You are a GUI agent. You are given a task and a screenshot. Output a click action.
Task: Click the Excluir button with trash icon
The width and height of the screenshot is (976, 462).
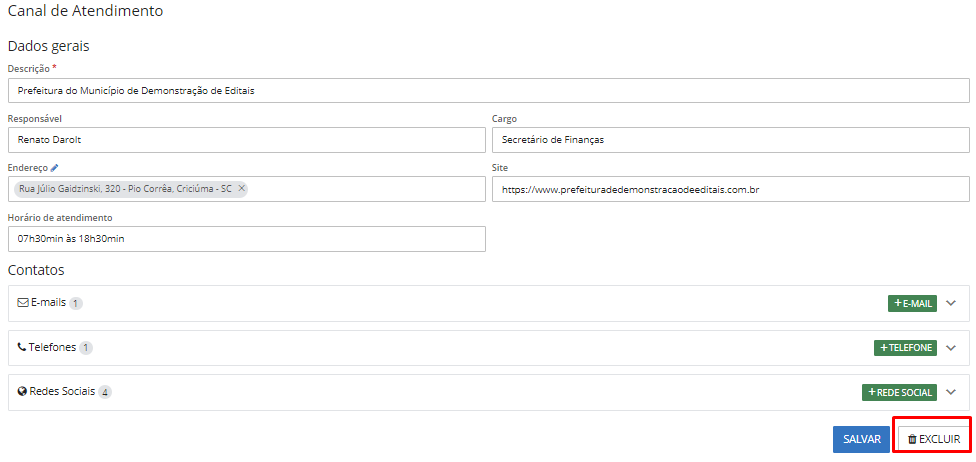[933, 439]
